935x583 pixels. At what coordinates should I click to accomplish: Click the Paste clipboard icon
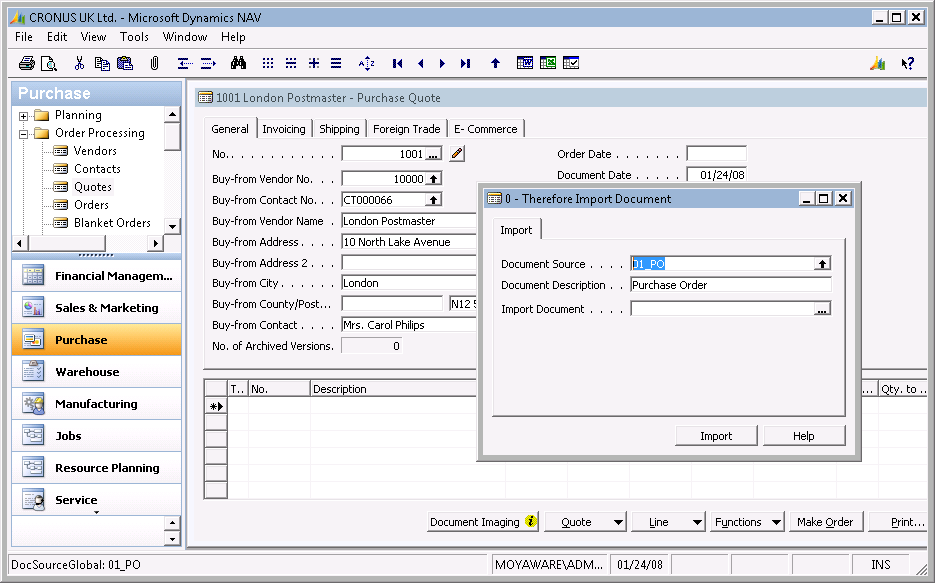click(x=125, y=63)
